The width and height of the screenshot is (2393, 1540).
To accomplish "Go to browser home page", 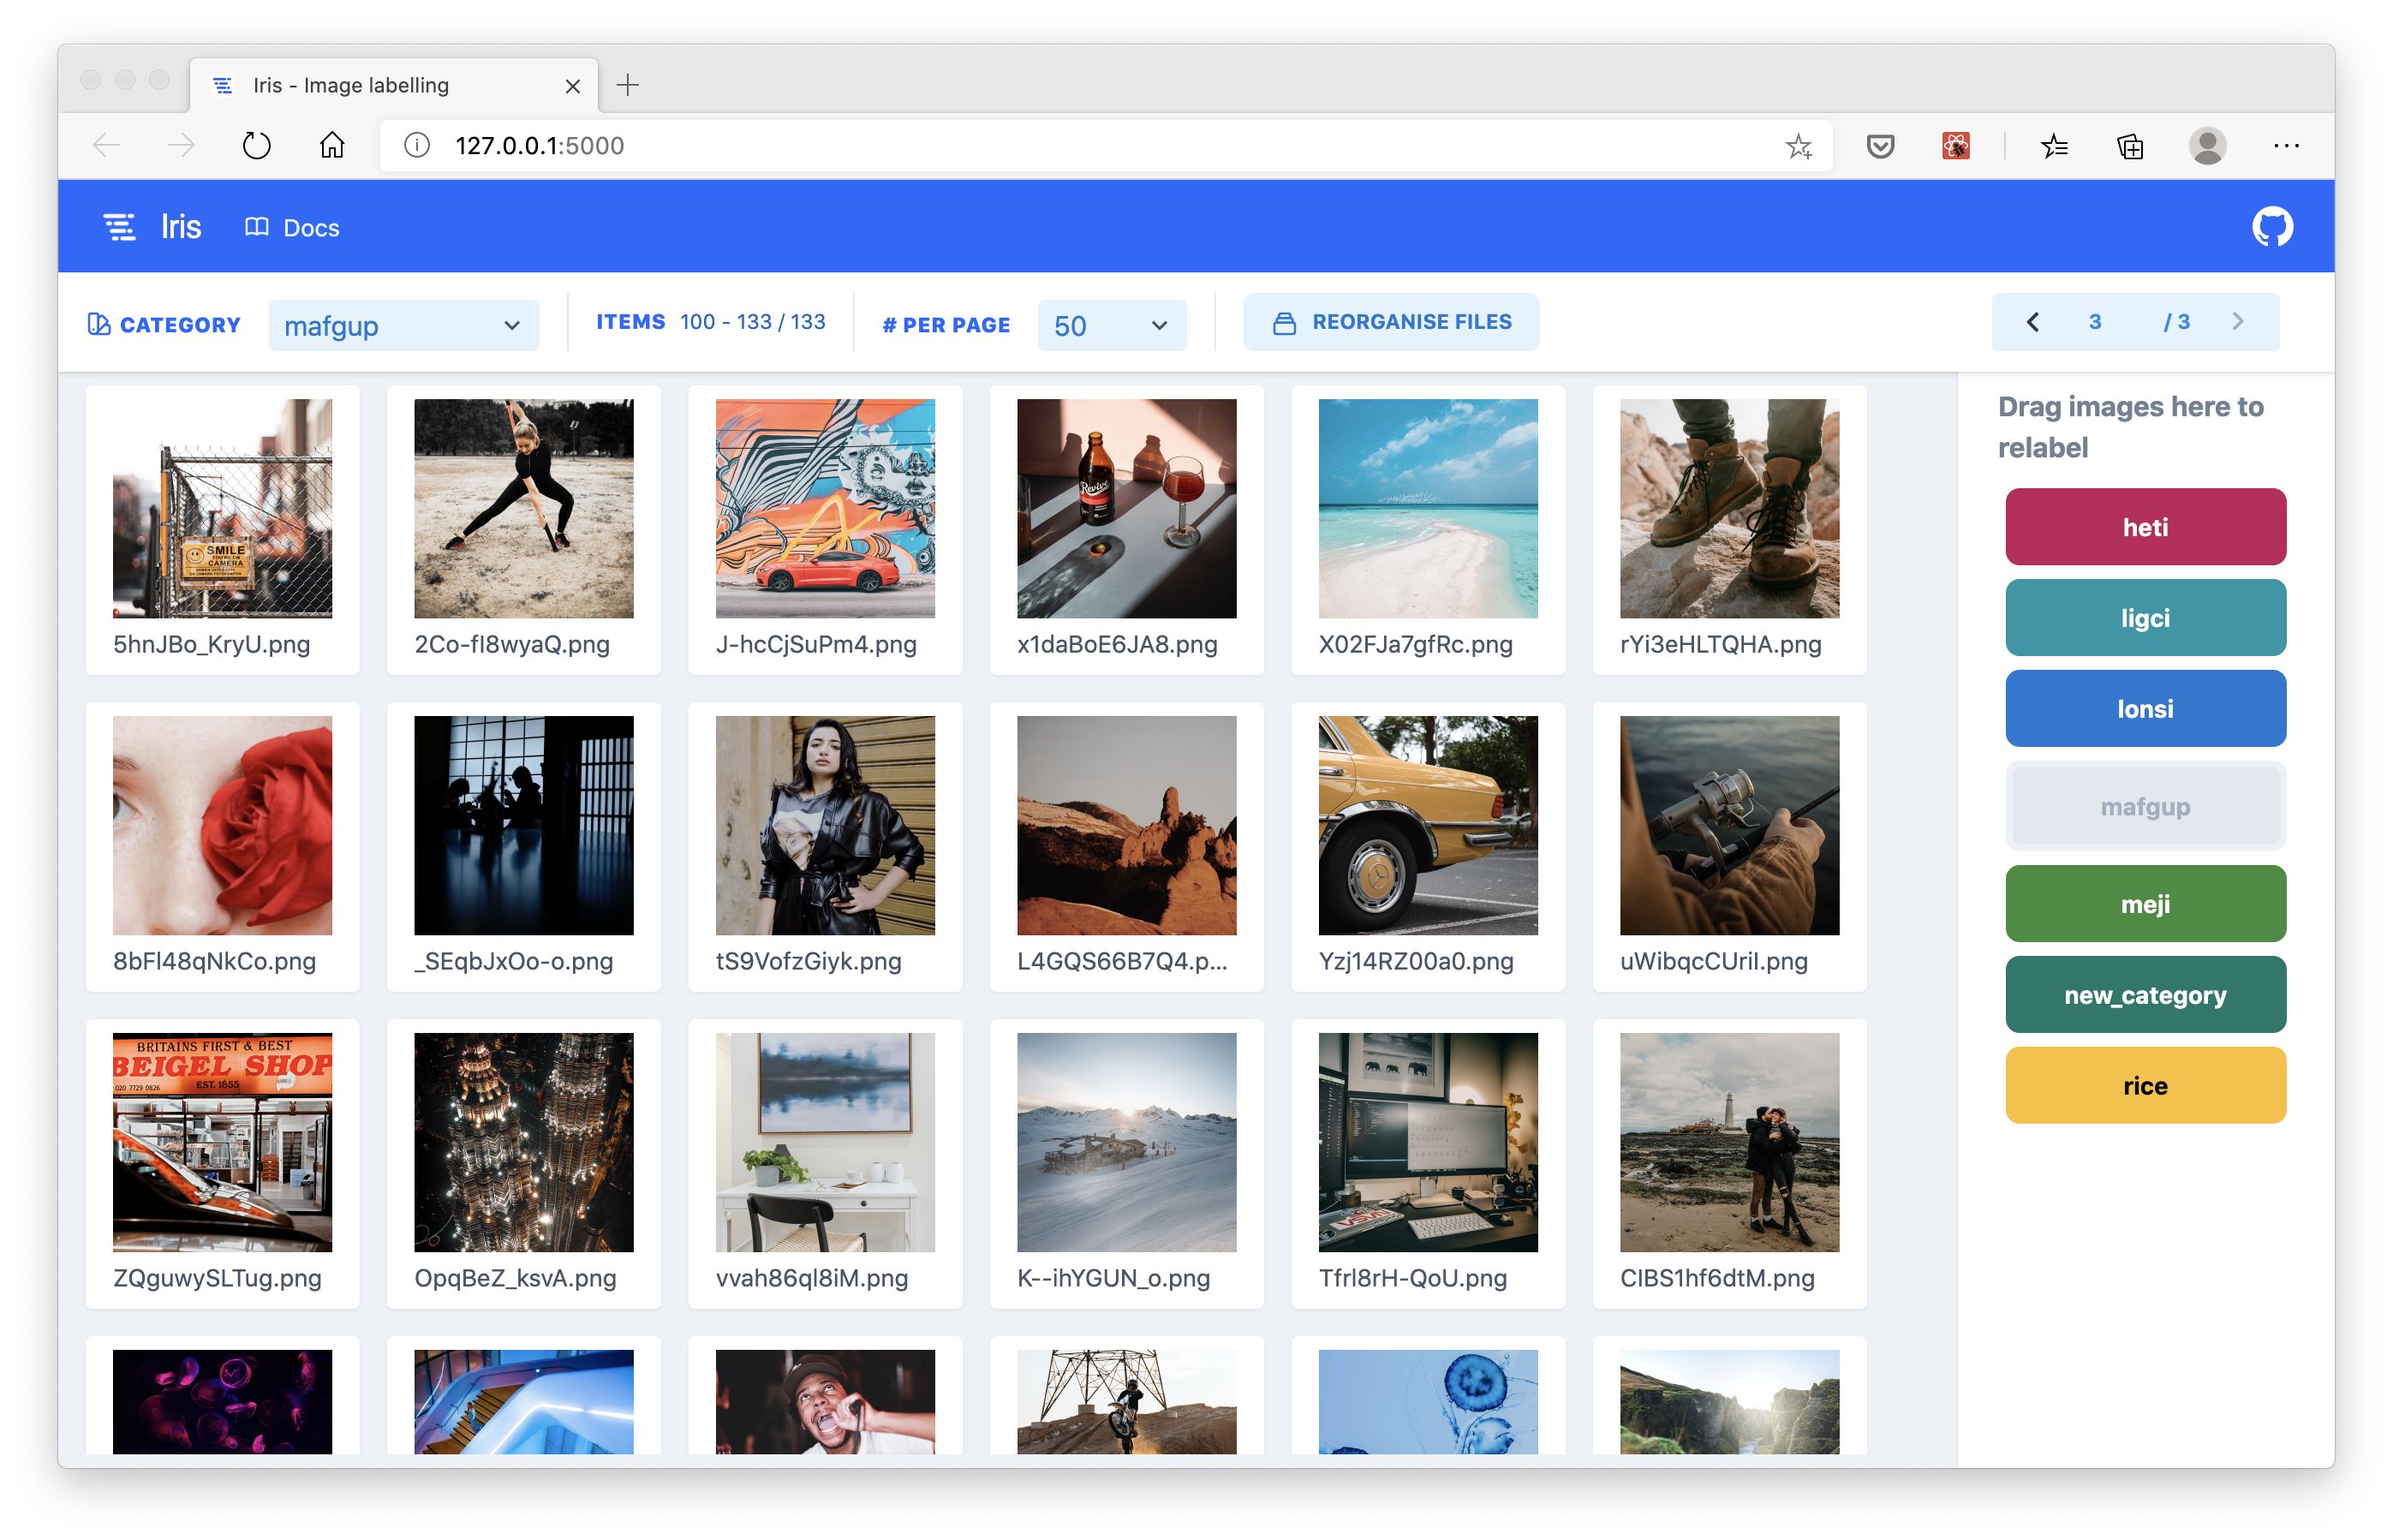I will pyautogui.click(x=332, y=146).
